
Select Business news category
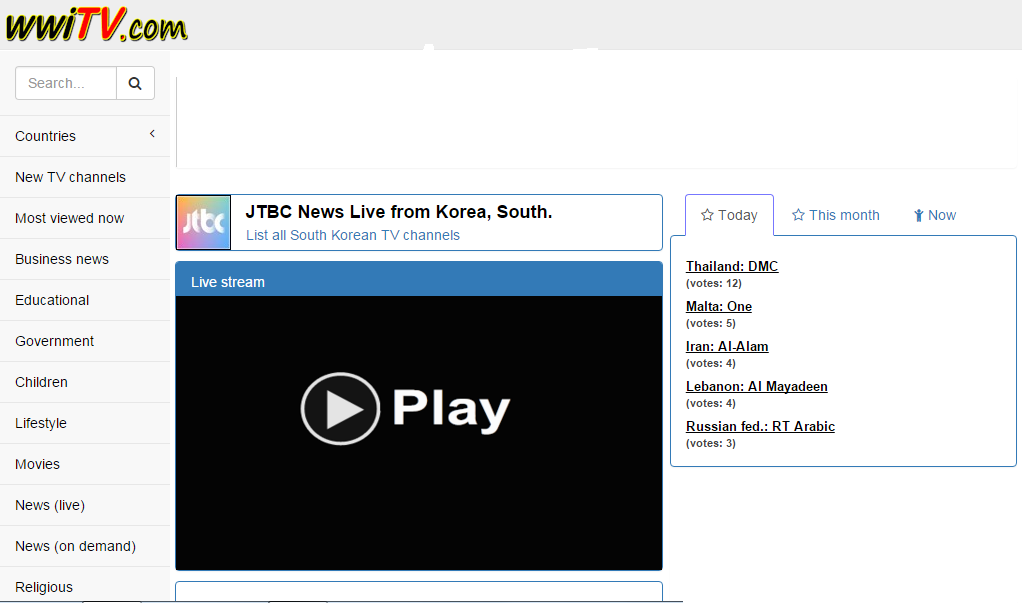pyautogui.click(x=85, y=259)
